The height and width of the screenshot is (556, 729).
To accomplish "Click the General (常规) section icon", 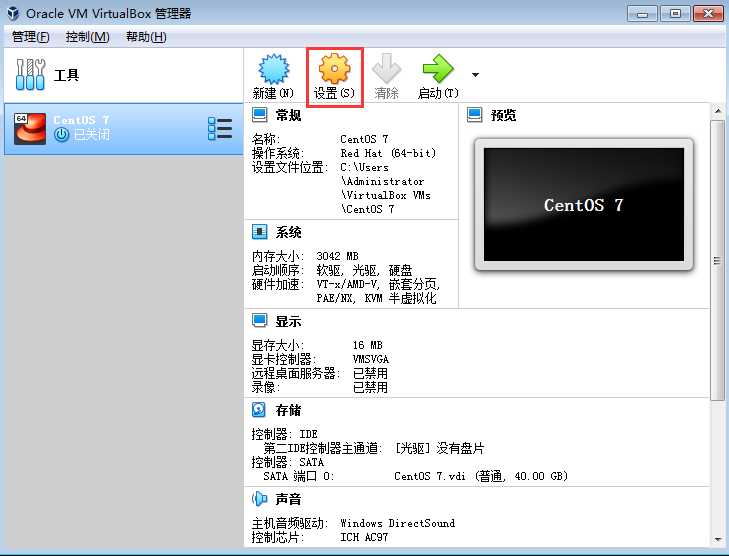I will point(259,115).
